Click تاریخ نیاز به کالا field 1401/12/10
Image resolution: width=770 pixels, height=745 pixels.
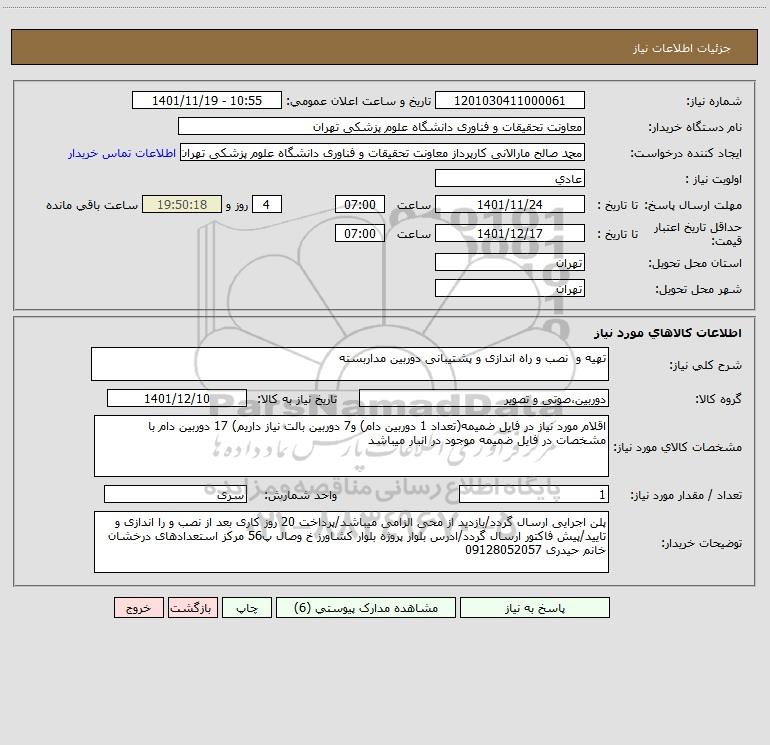pos(177,398)
